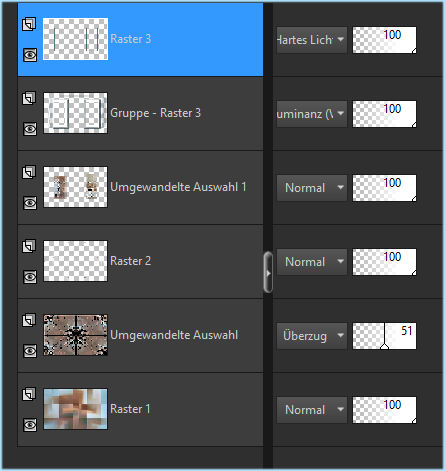
Task: Open blend mode dropdown for Umgewandelte Auswahl 1
Action: coord(312,188)
